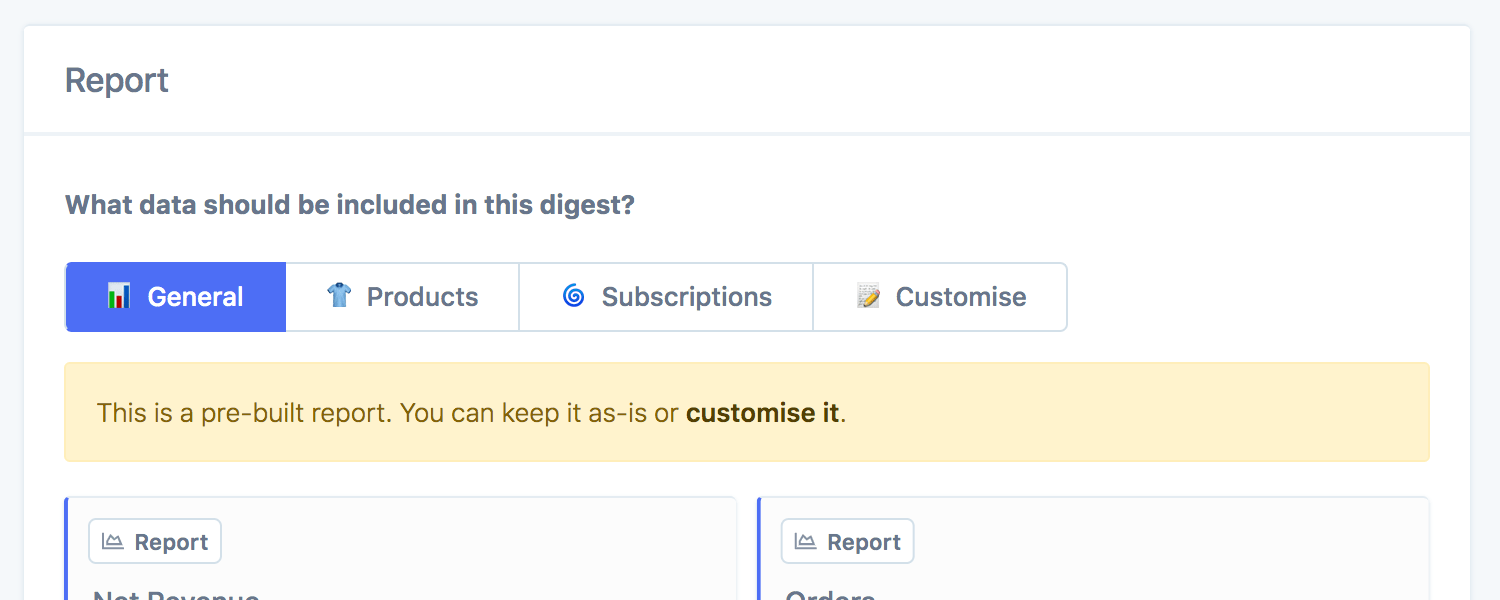Click the blue swirl icon beside Subscriptions
The height and width of the screenshot is (600, 1500).
click(x=573, y=296)
